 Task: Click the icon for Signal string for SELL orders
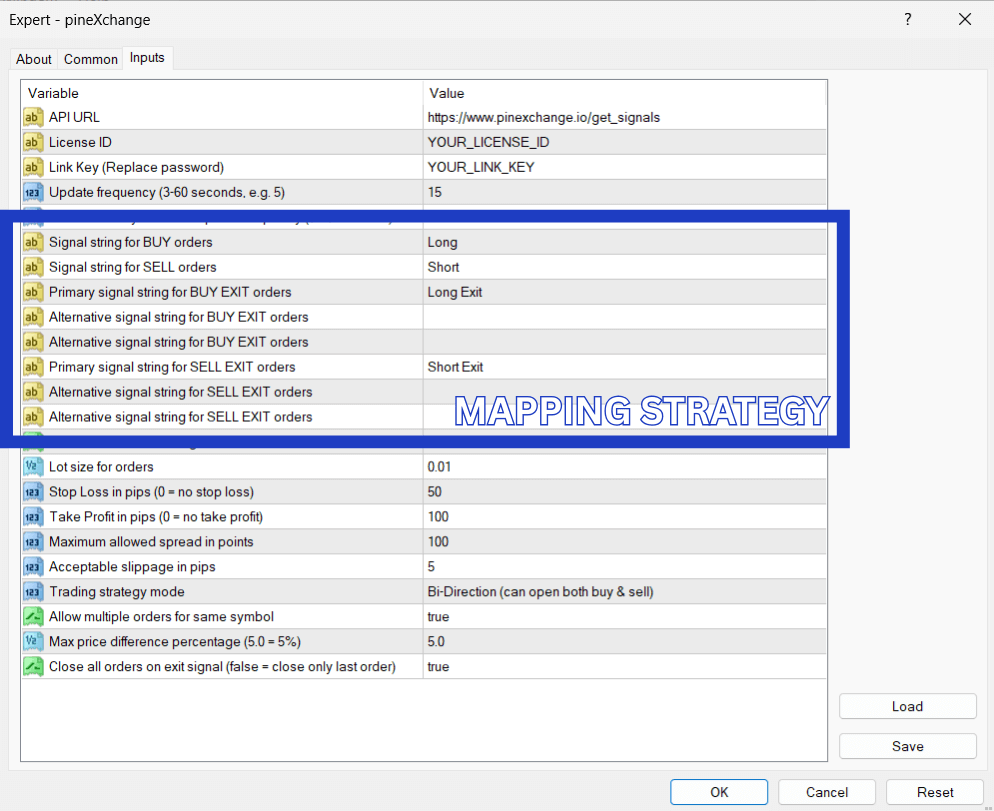[32, 267]
